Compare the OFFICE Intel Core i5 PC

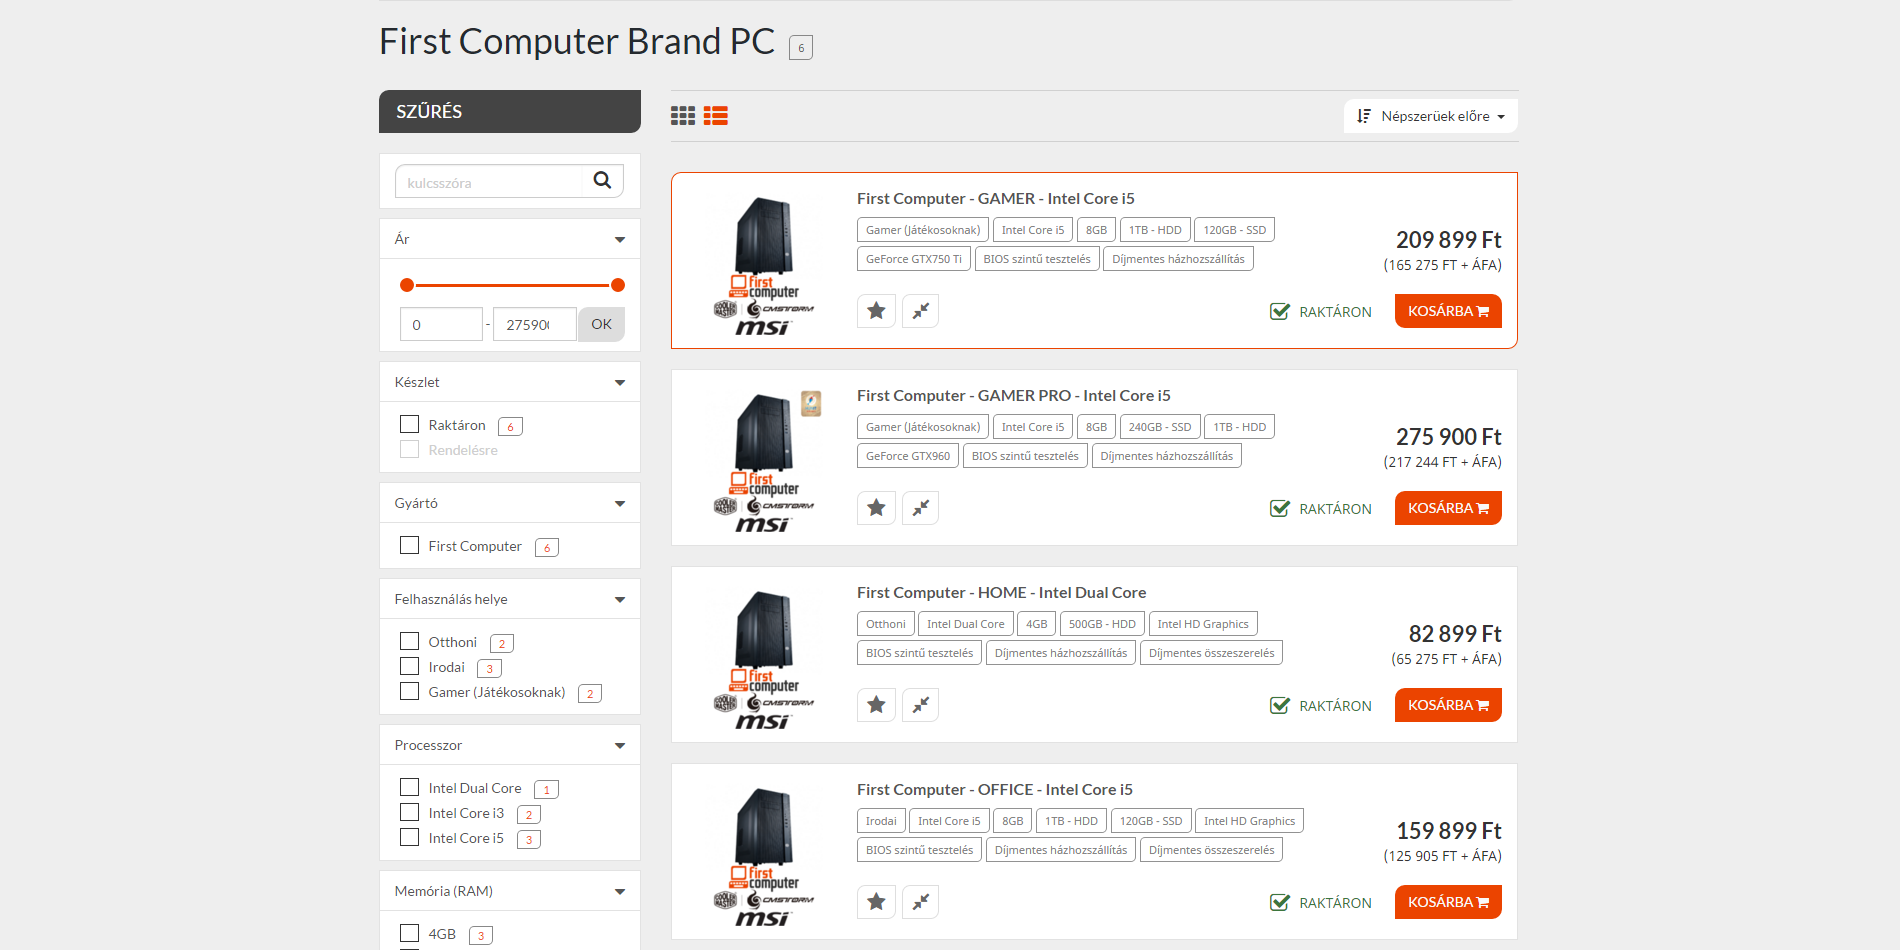point(920,902)
